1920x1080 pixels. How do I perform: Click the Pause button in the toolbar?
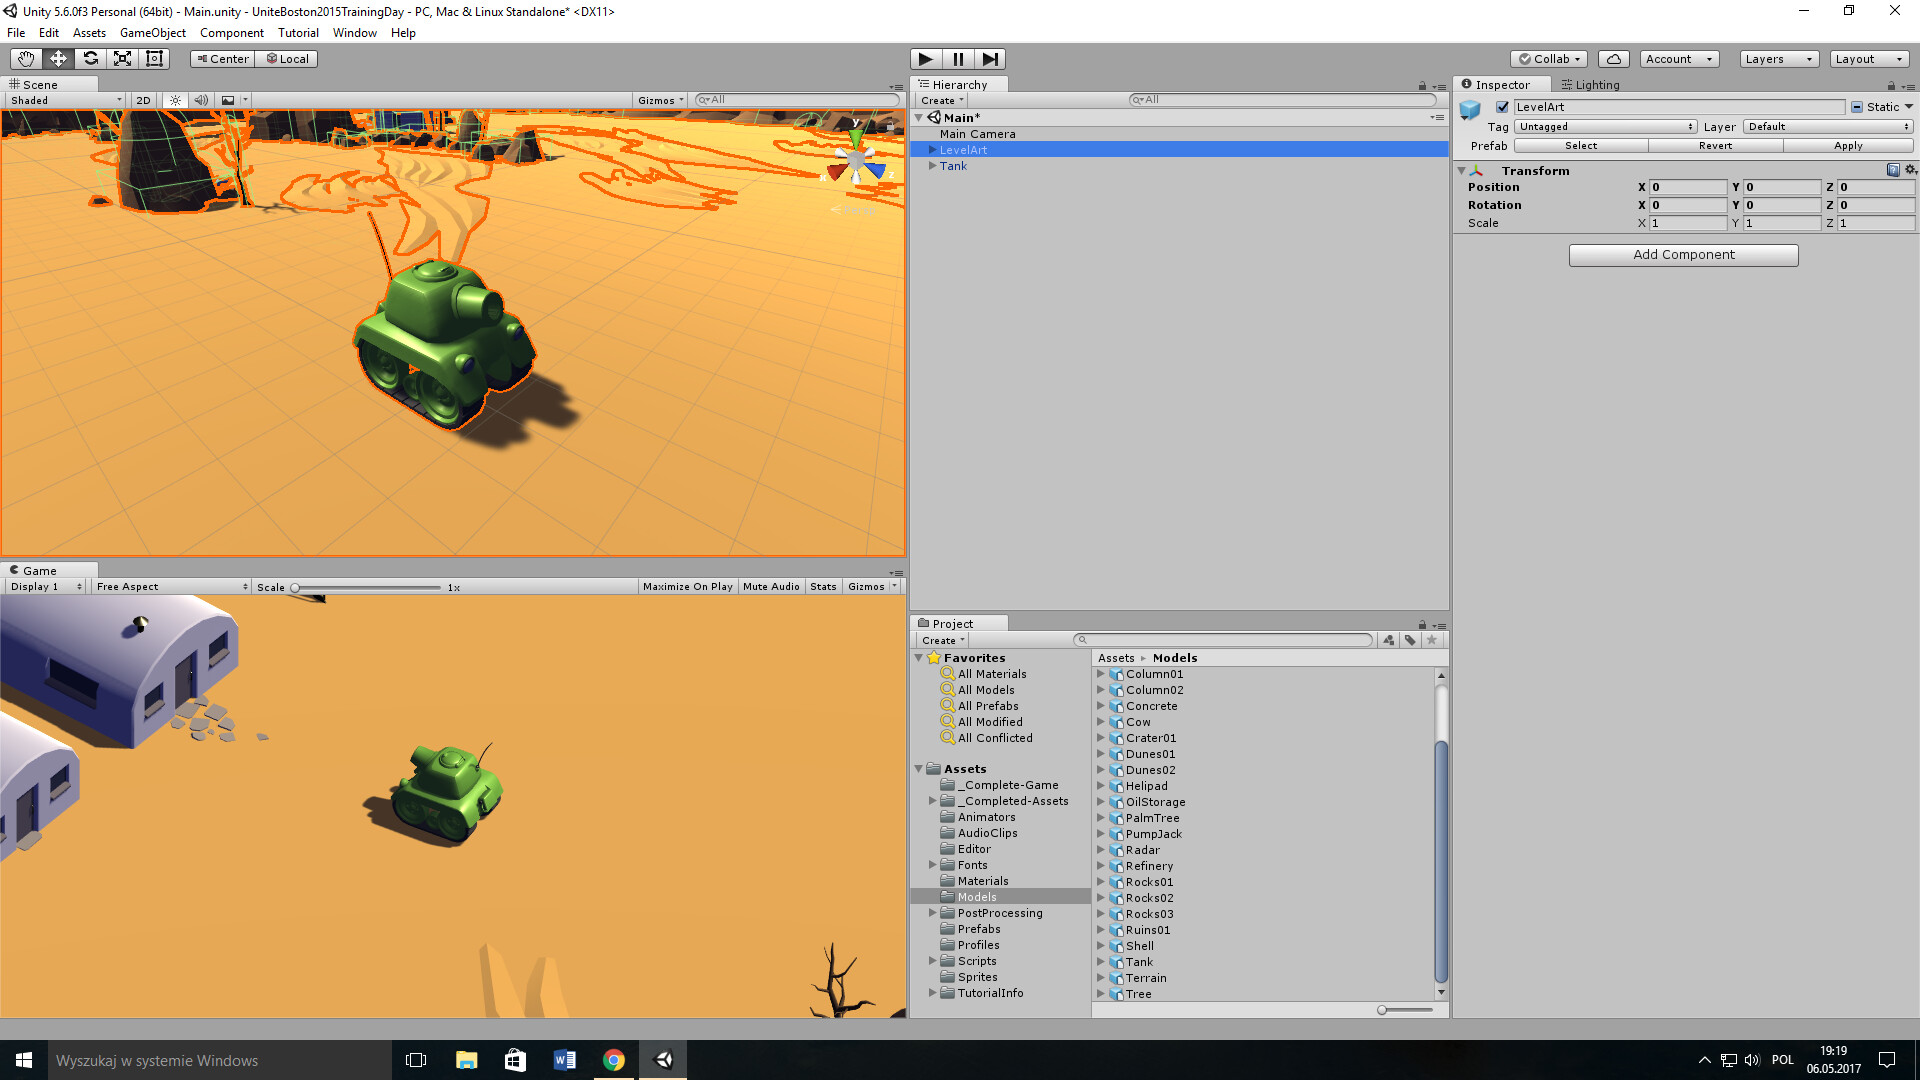point(958,58)
